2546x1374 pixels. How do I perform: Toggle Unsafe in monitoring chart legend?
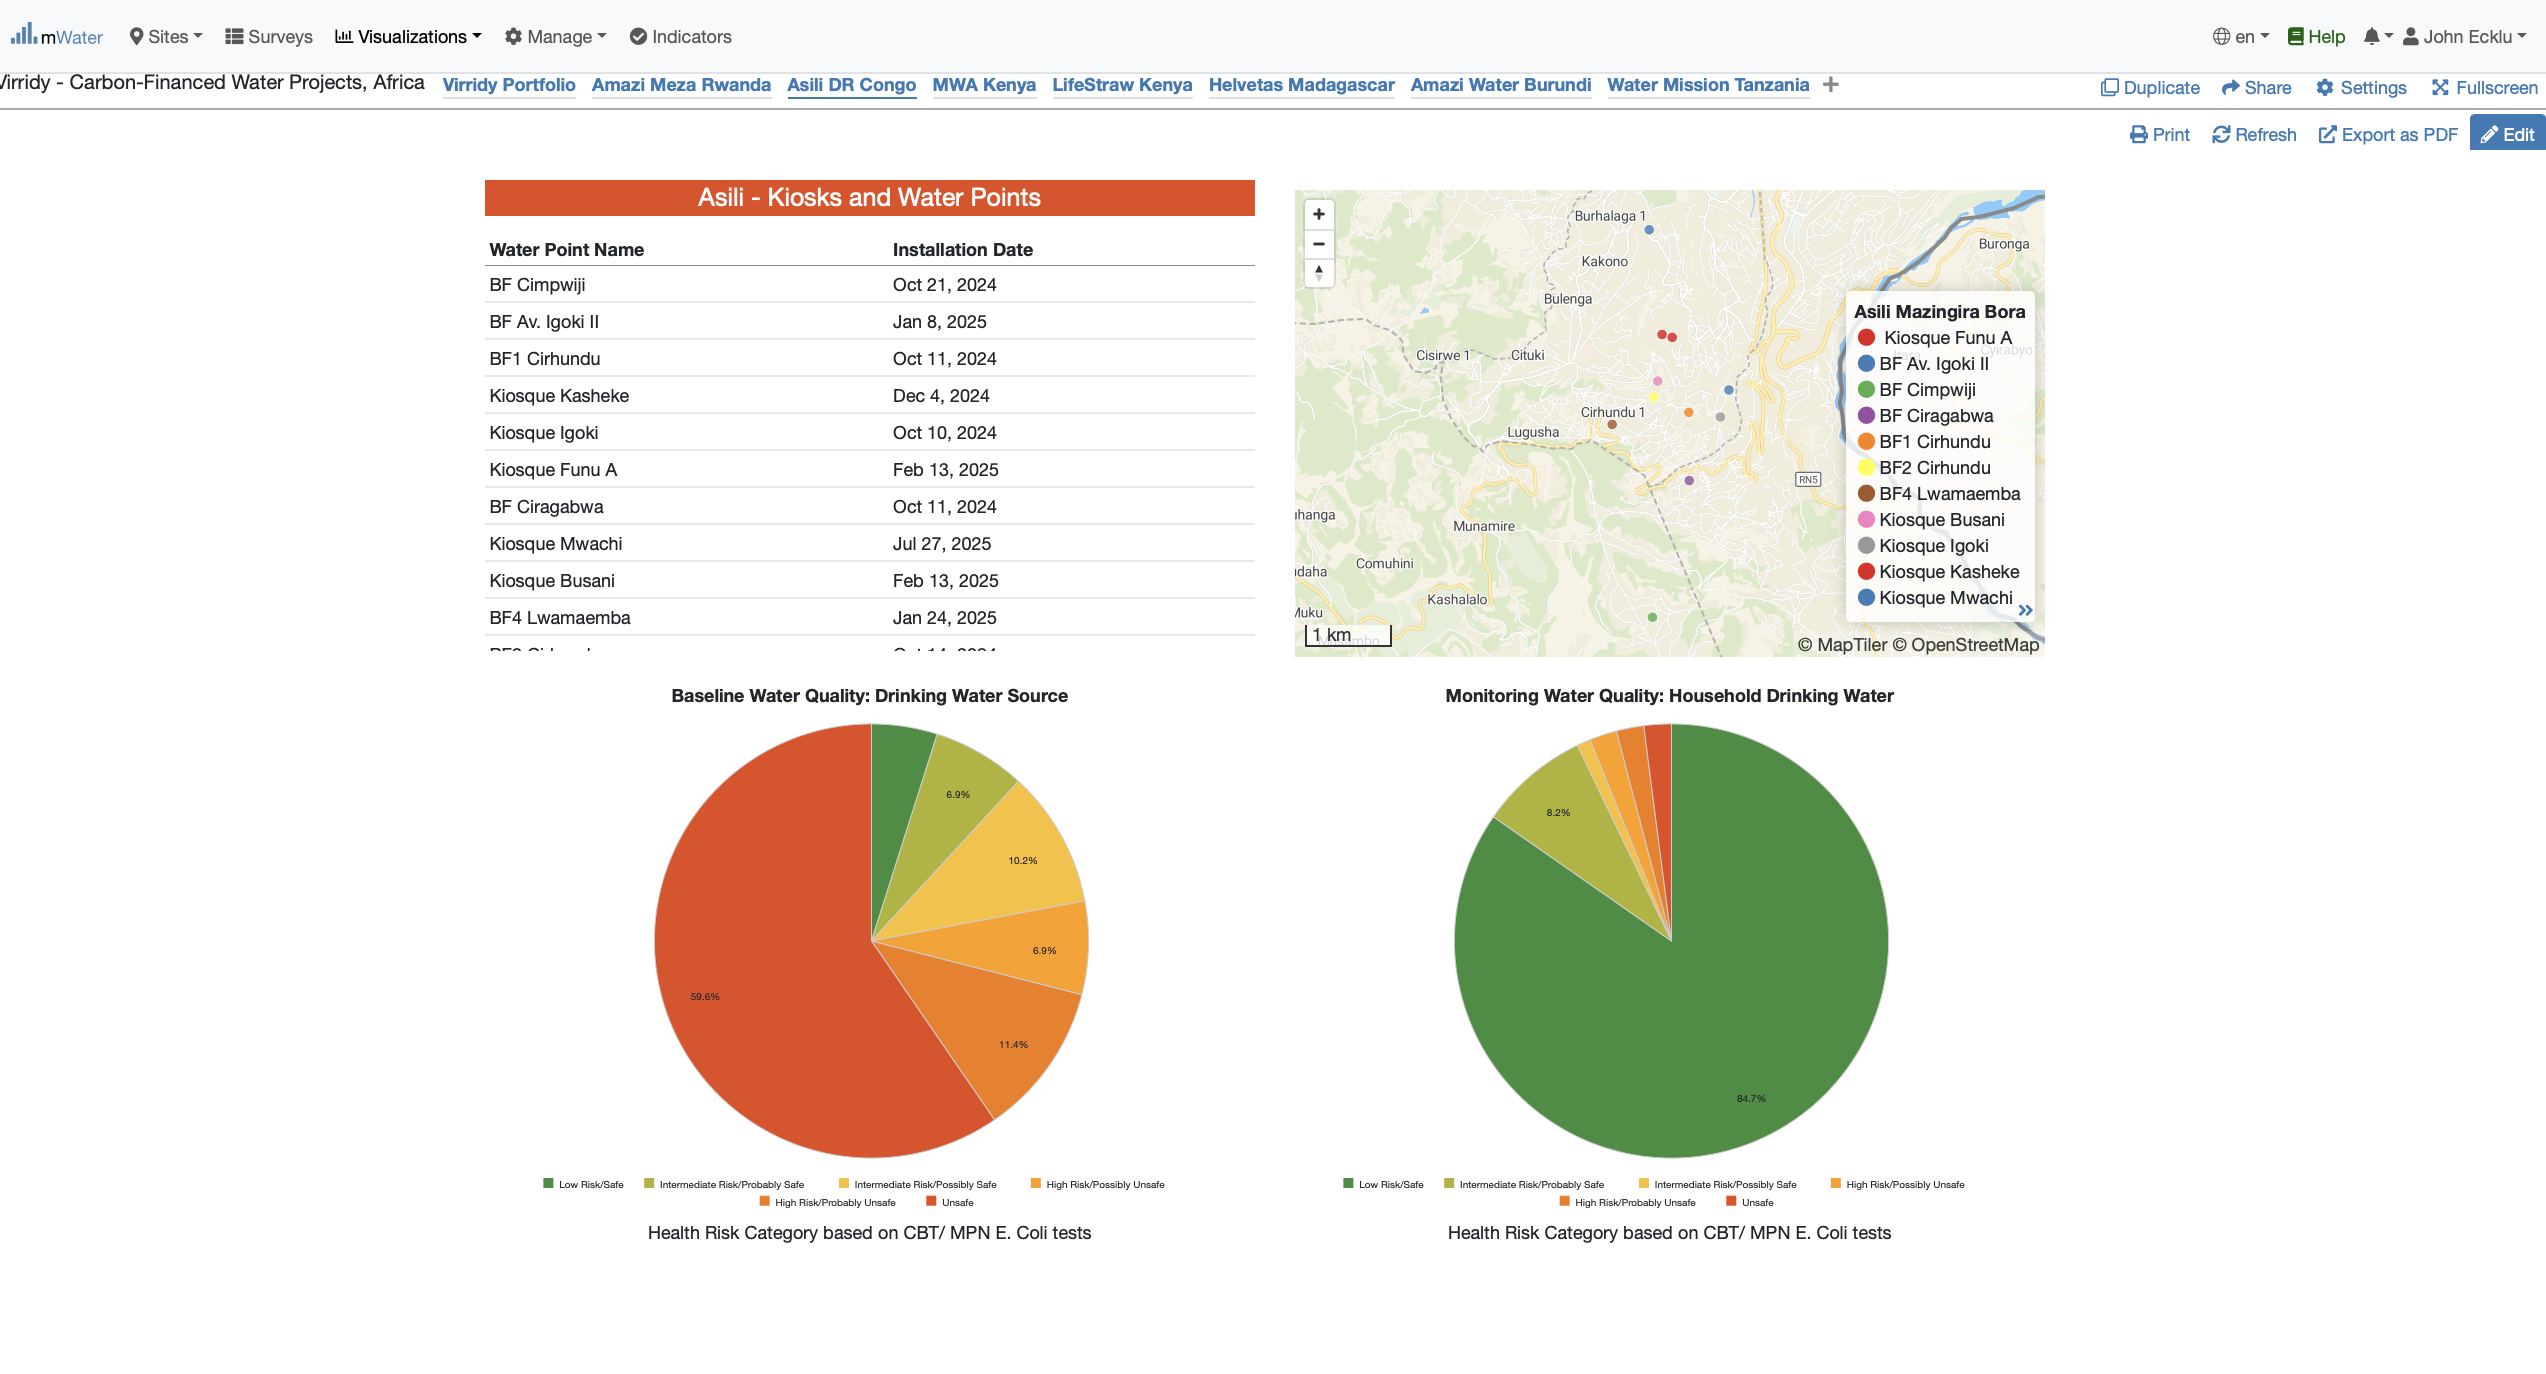pos(1750,1202)
